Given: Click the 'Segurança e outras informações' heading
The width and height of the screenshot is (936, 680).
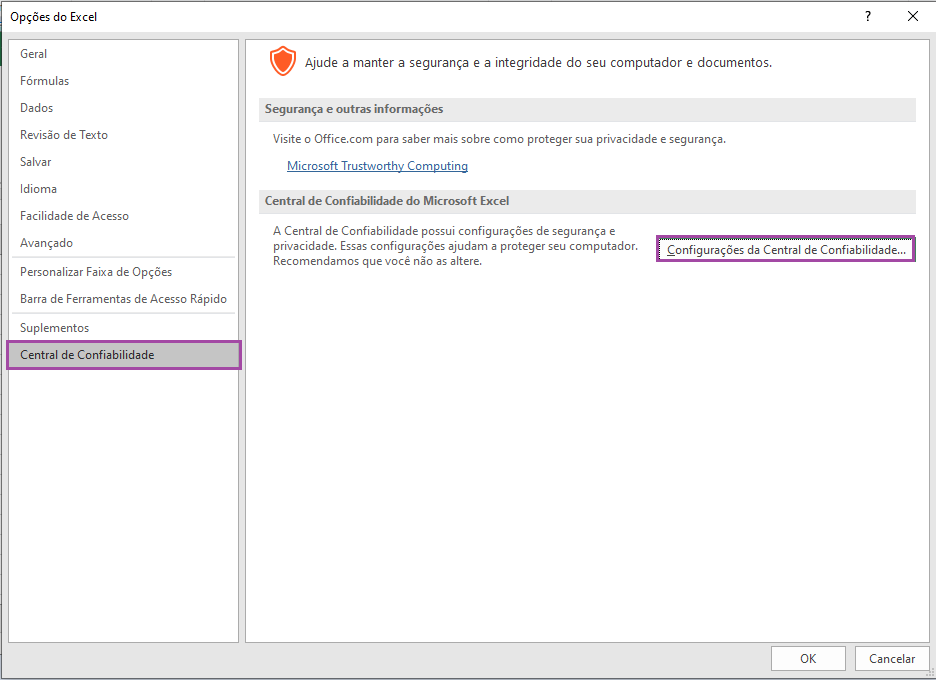Looking at the screenshot, I should (x=354, y=109).
